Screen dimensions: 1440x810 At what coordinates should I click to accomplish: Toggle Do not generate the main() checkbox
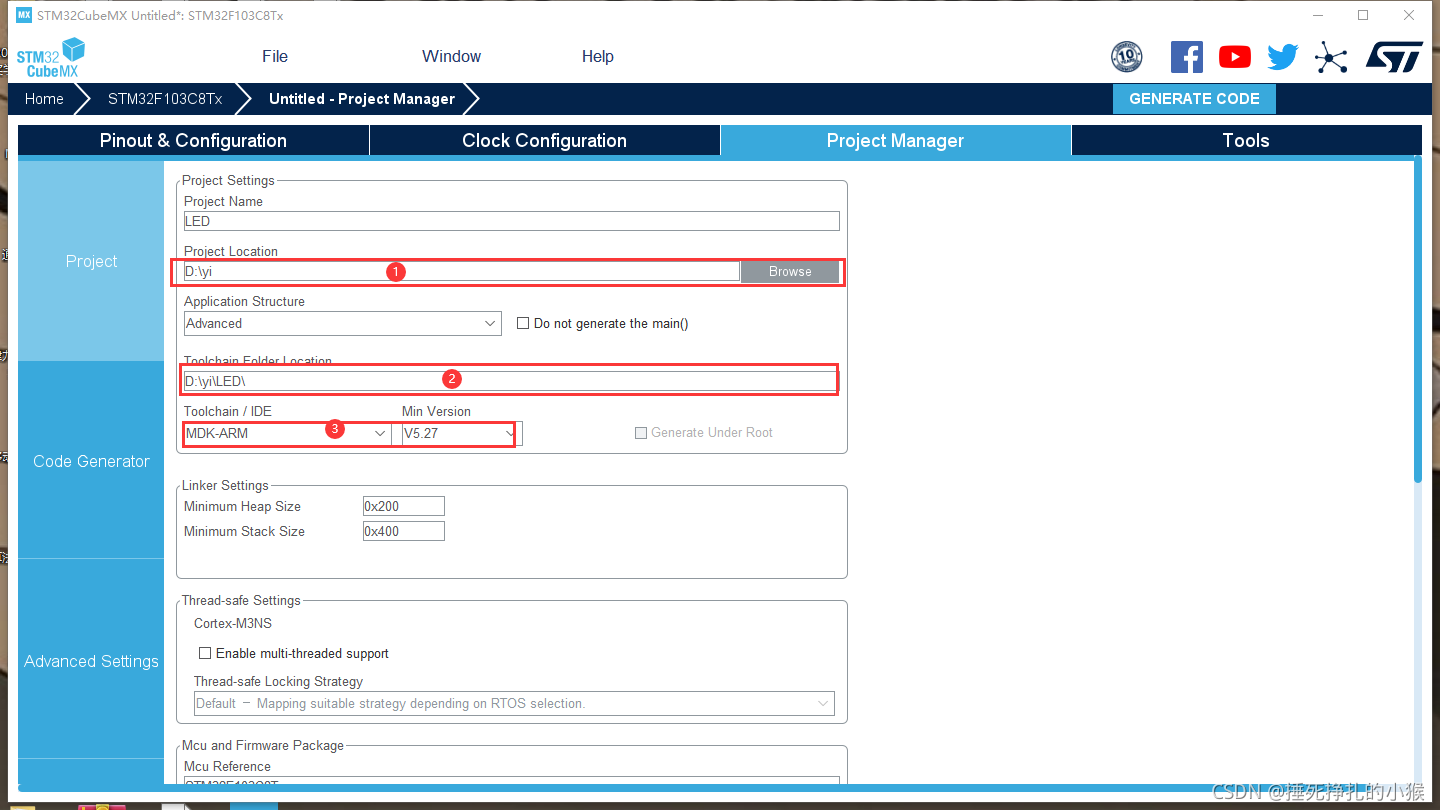(x=523, y=323)
